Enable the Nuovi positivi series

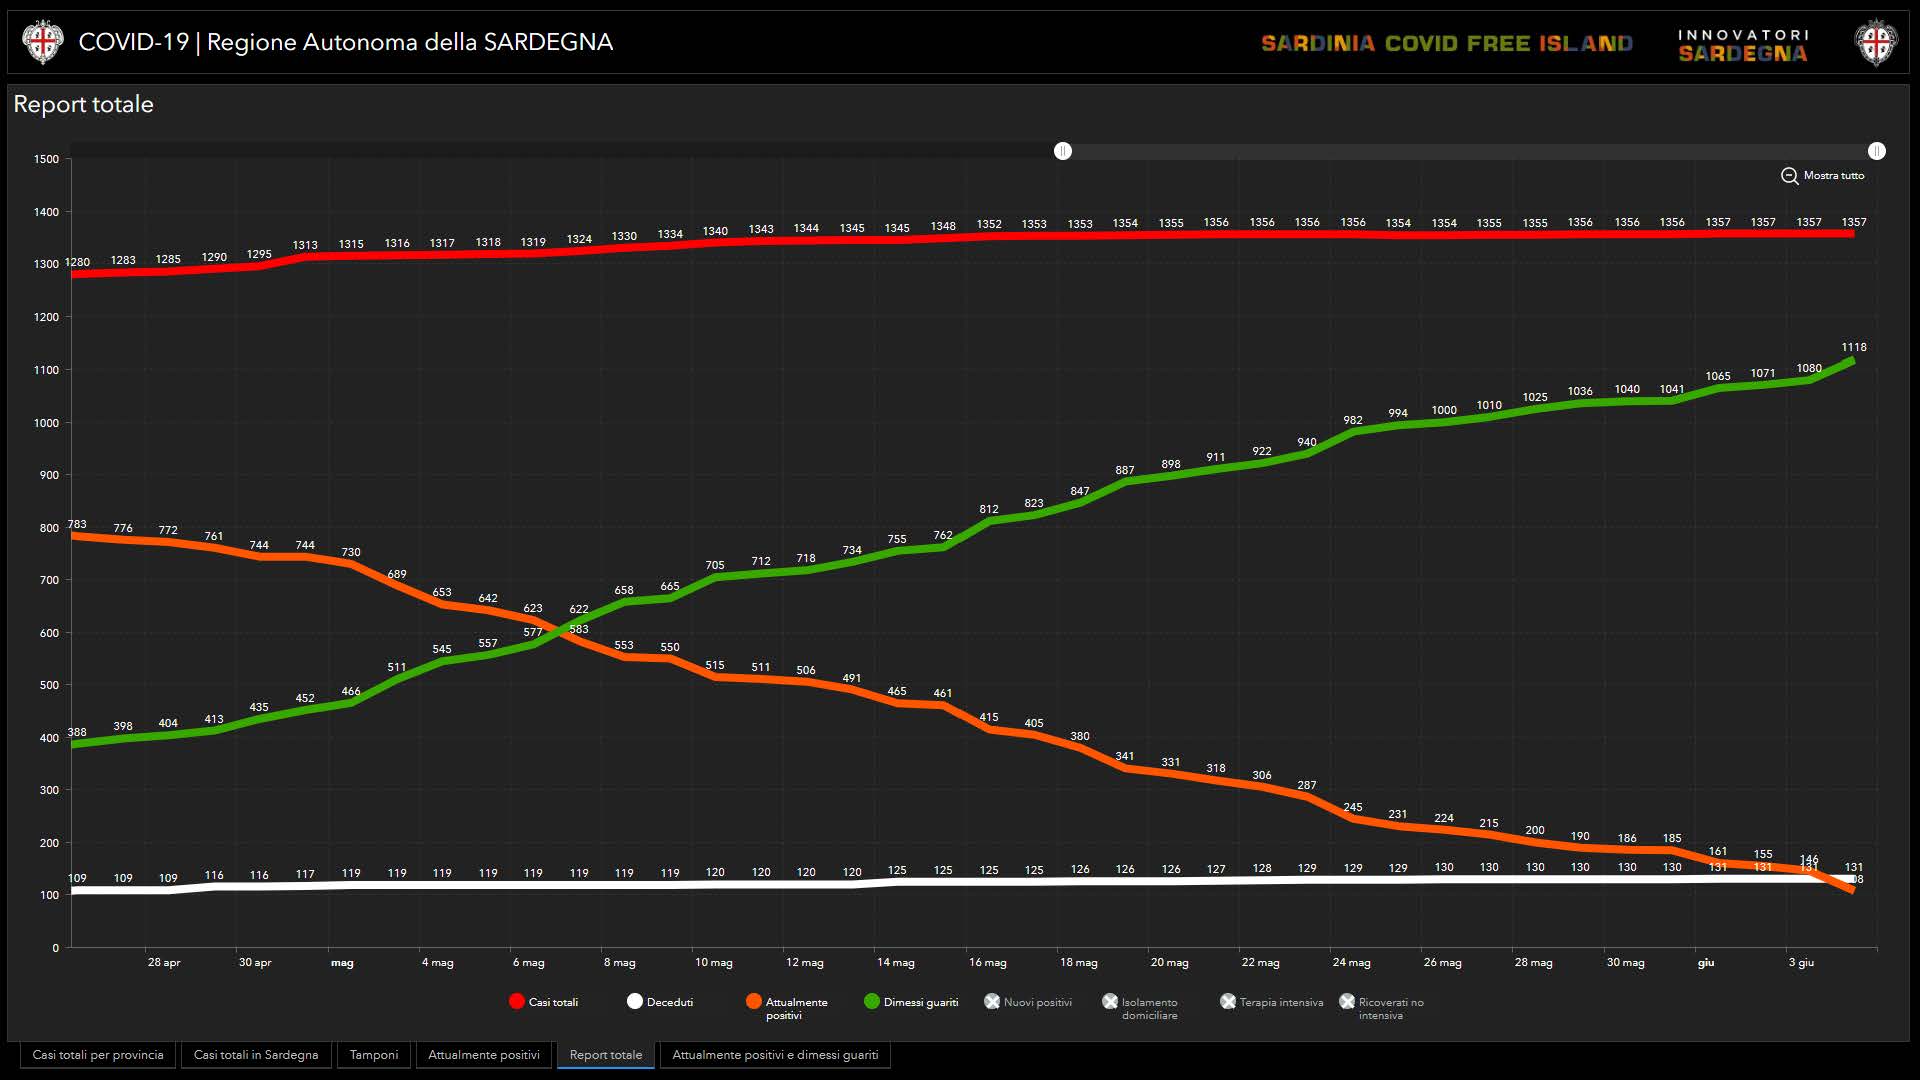[x=992, y=1002]
